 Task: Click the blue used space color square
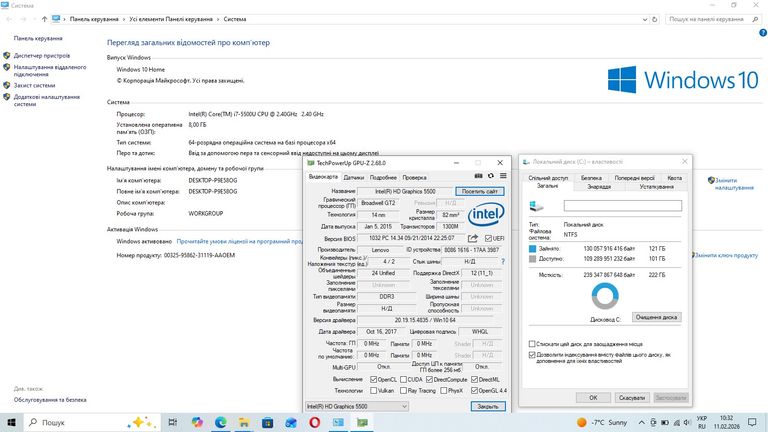click(532, 249)
